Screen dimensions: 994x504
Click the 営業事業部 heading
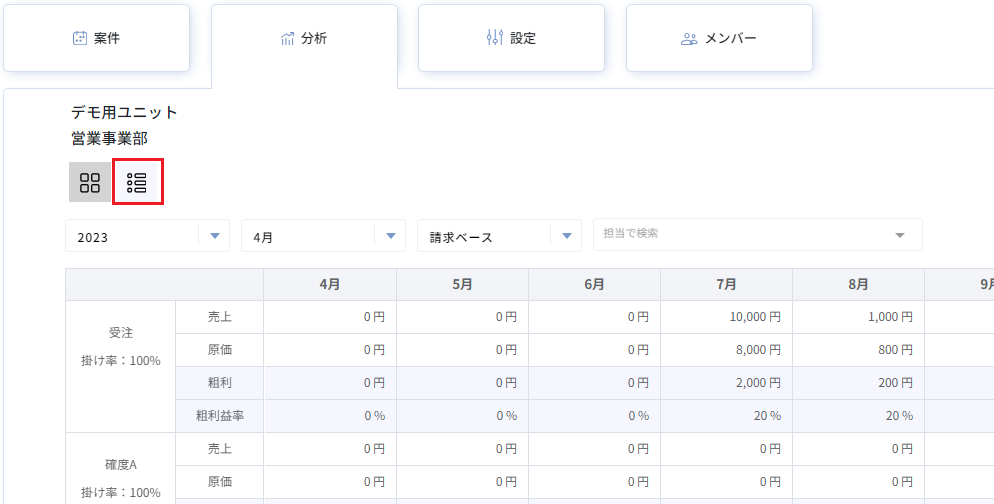[109, 138]
